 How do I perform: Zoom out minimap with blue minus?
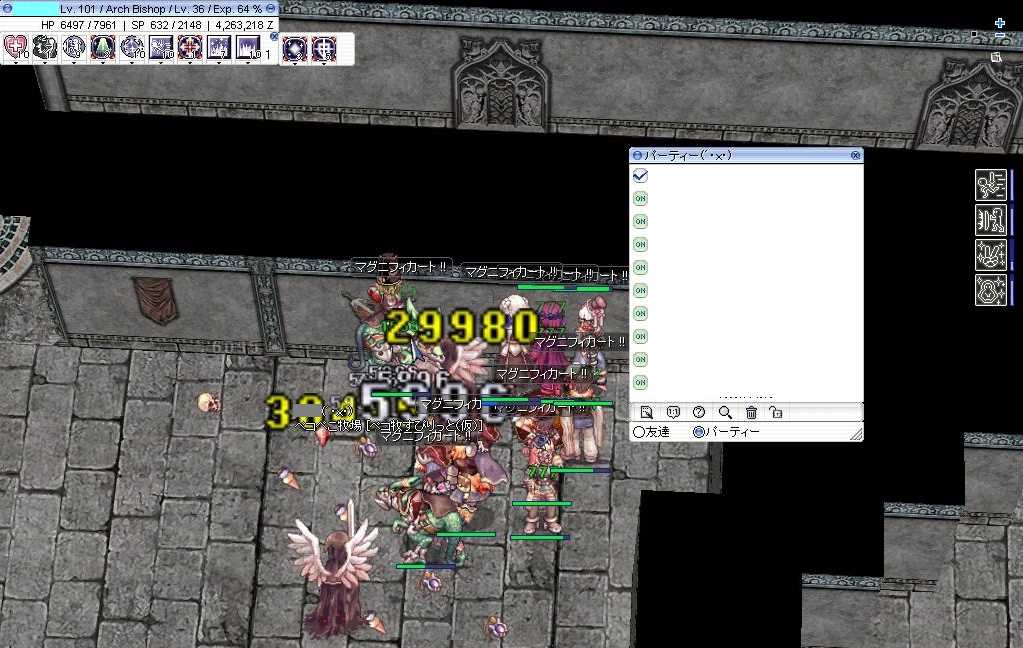[1000, 35]
